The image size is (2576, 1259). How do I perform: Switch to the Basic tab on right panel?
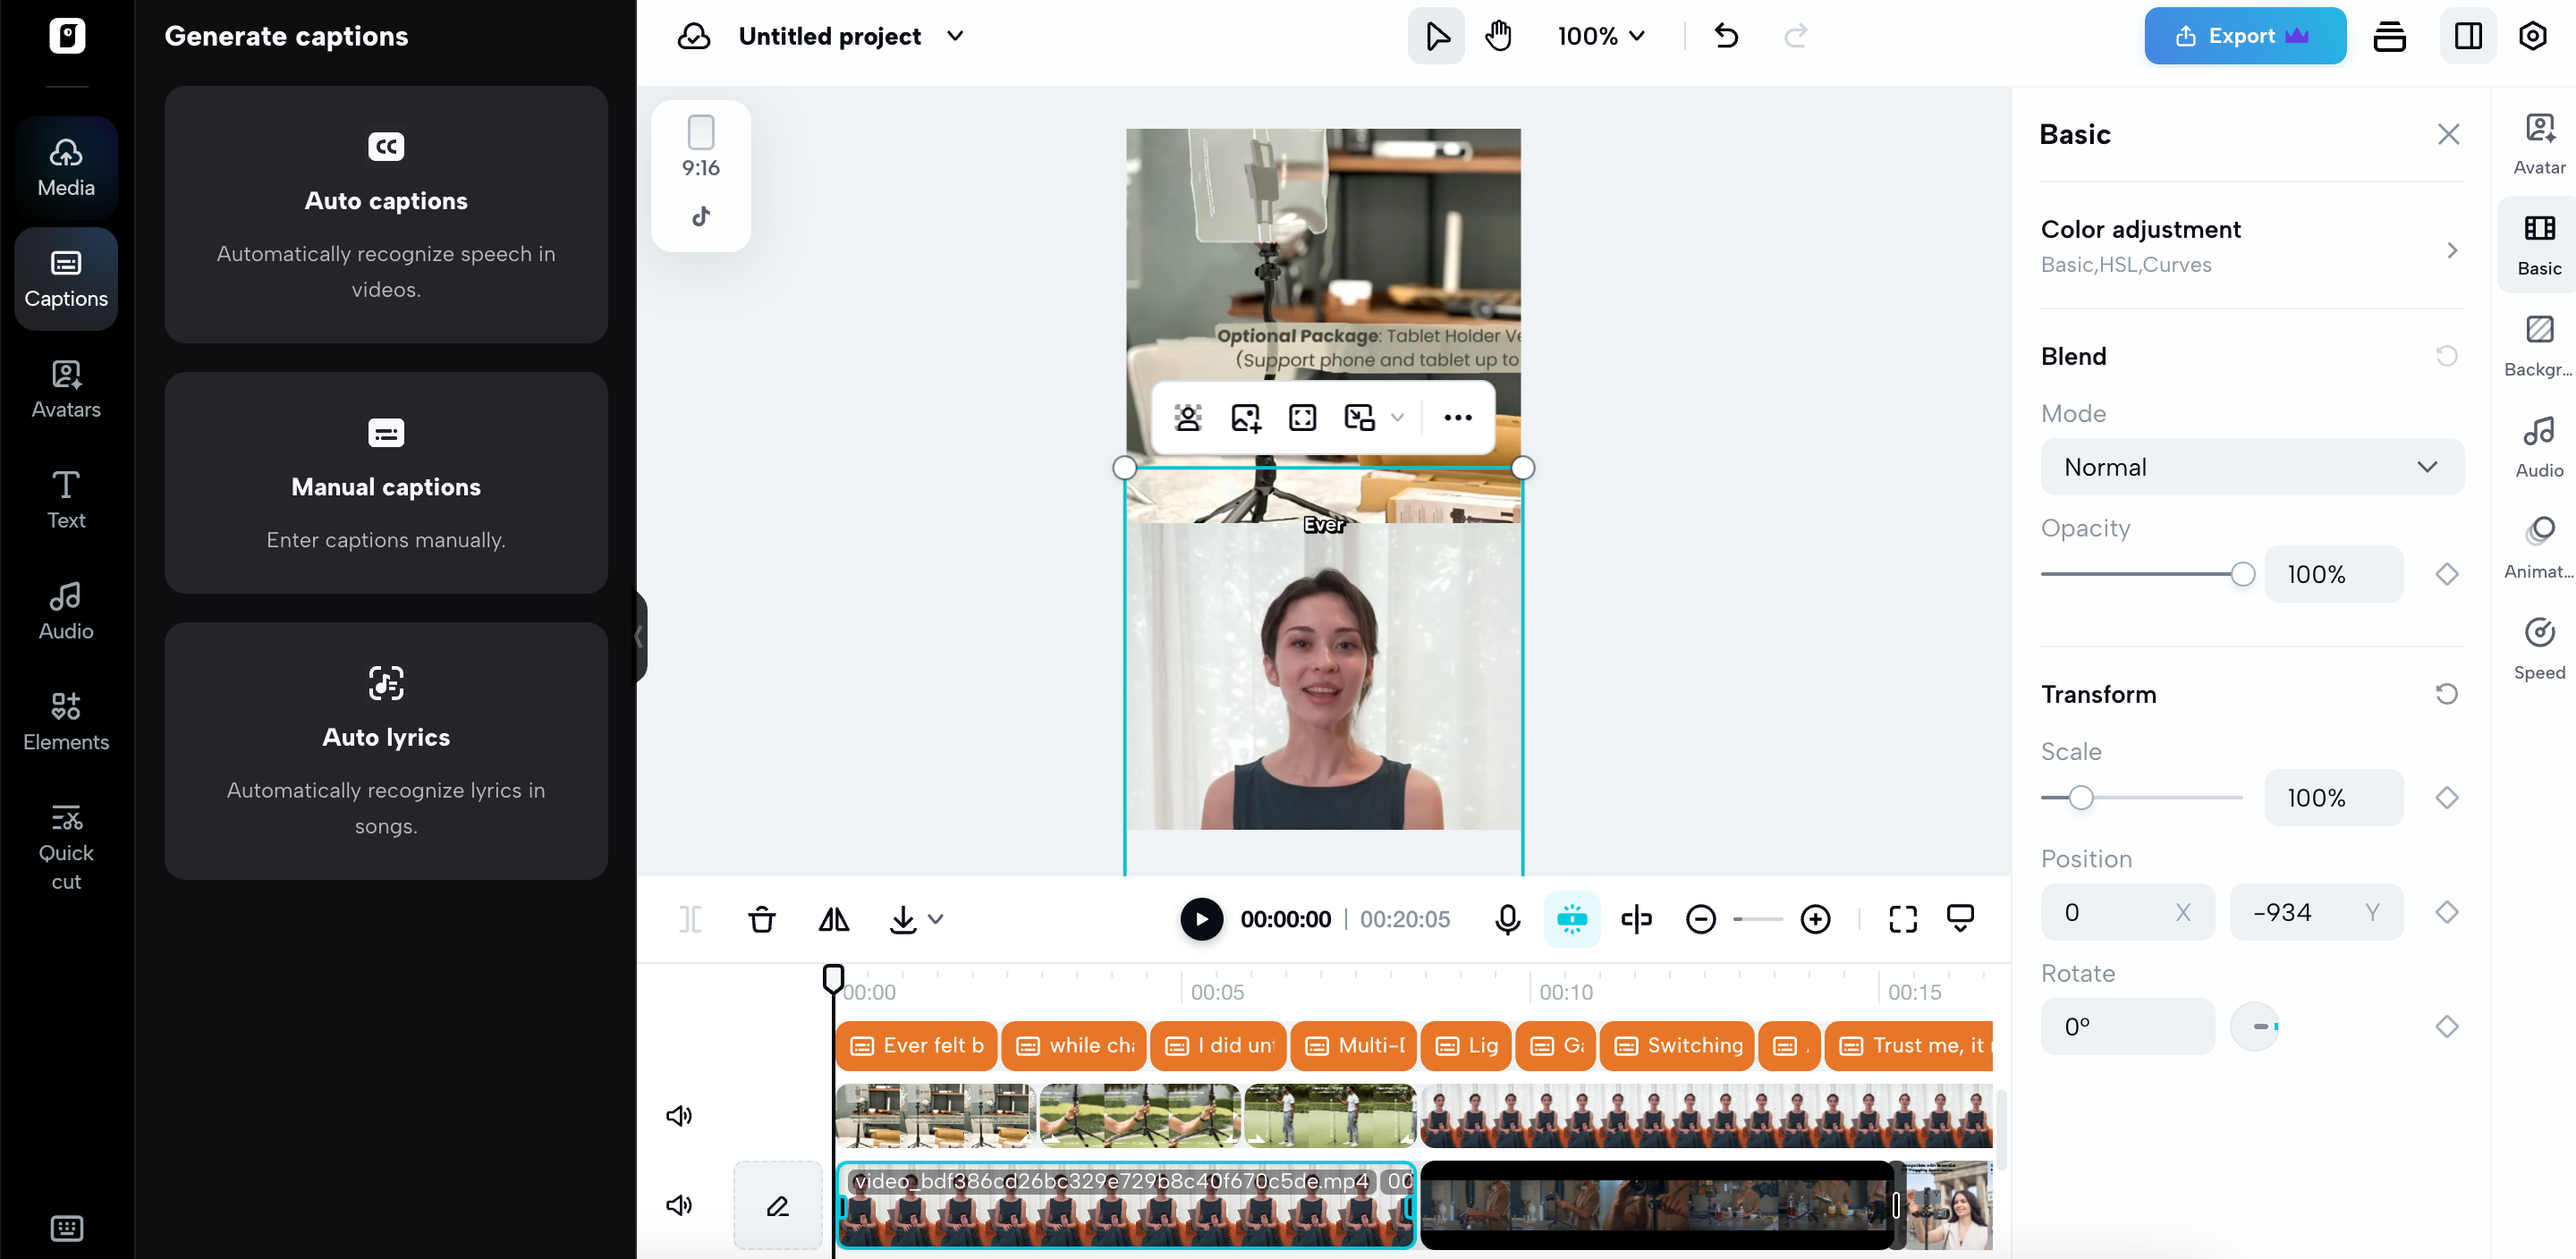(2540, 243)
